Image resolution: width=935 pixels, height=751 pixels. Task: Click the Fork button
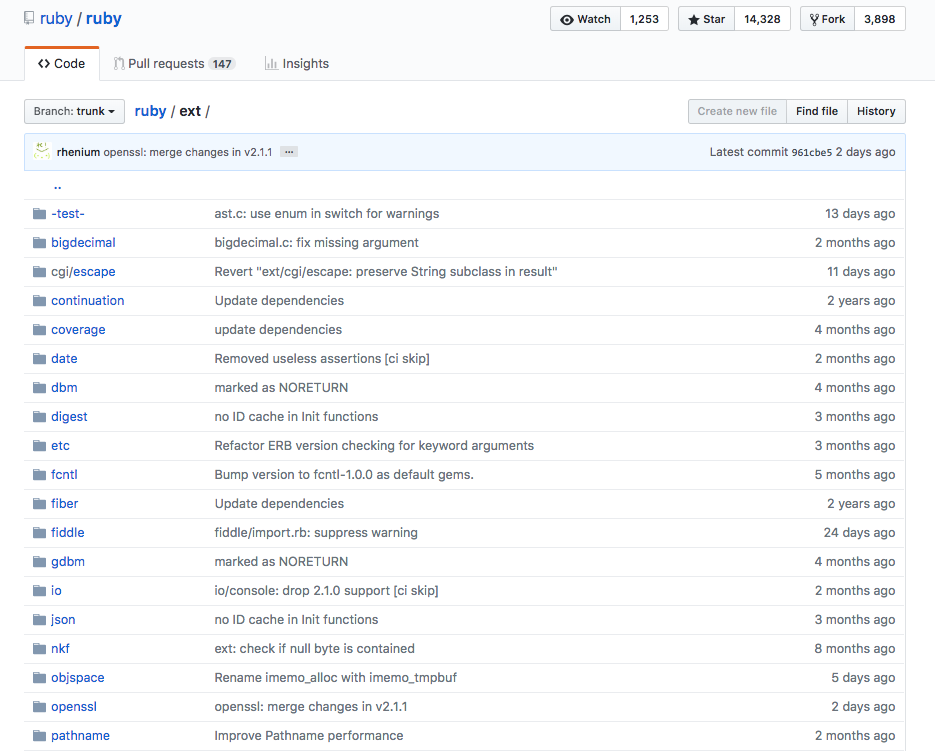[828, 19]
